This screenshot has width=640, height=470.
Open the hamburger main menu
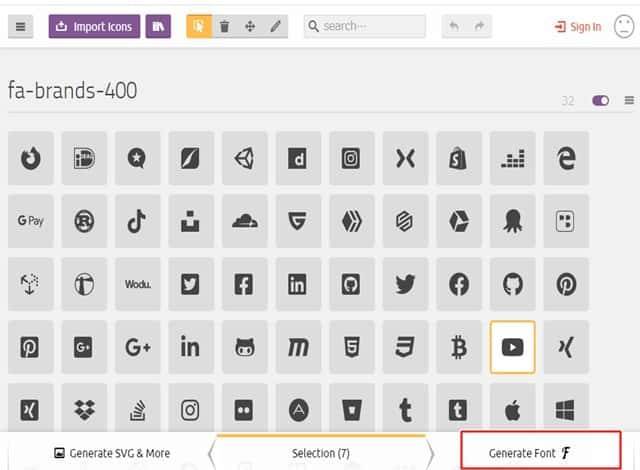coord(20,27)
